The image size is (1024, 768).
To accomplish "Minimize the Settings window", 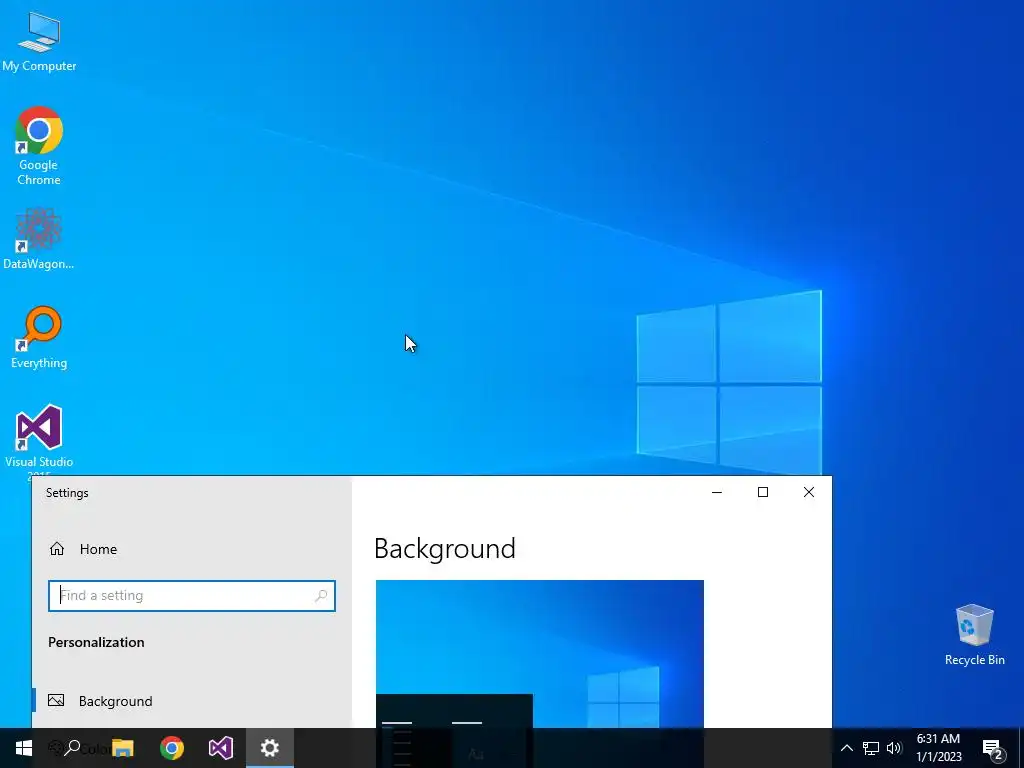I will (716, 492).
